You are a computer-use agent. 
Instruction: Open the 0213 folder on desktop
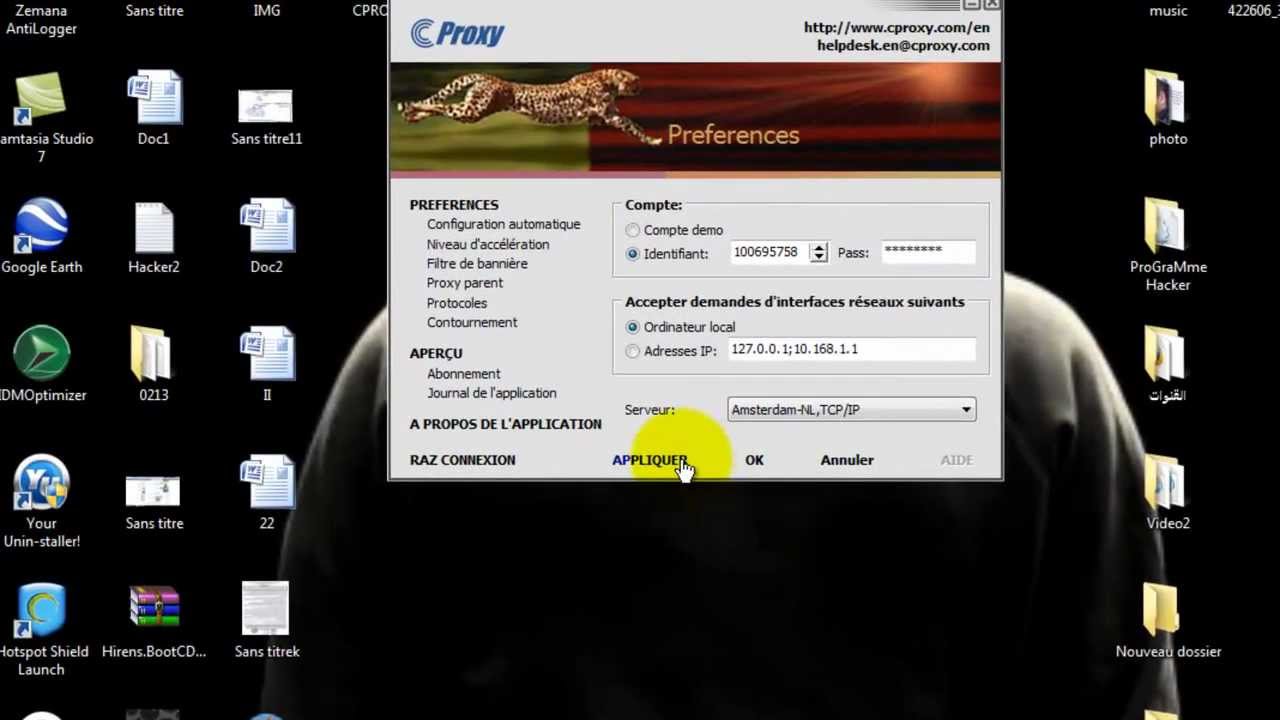tap(151, 354)
